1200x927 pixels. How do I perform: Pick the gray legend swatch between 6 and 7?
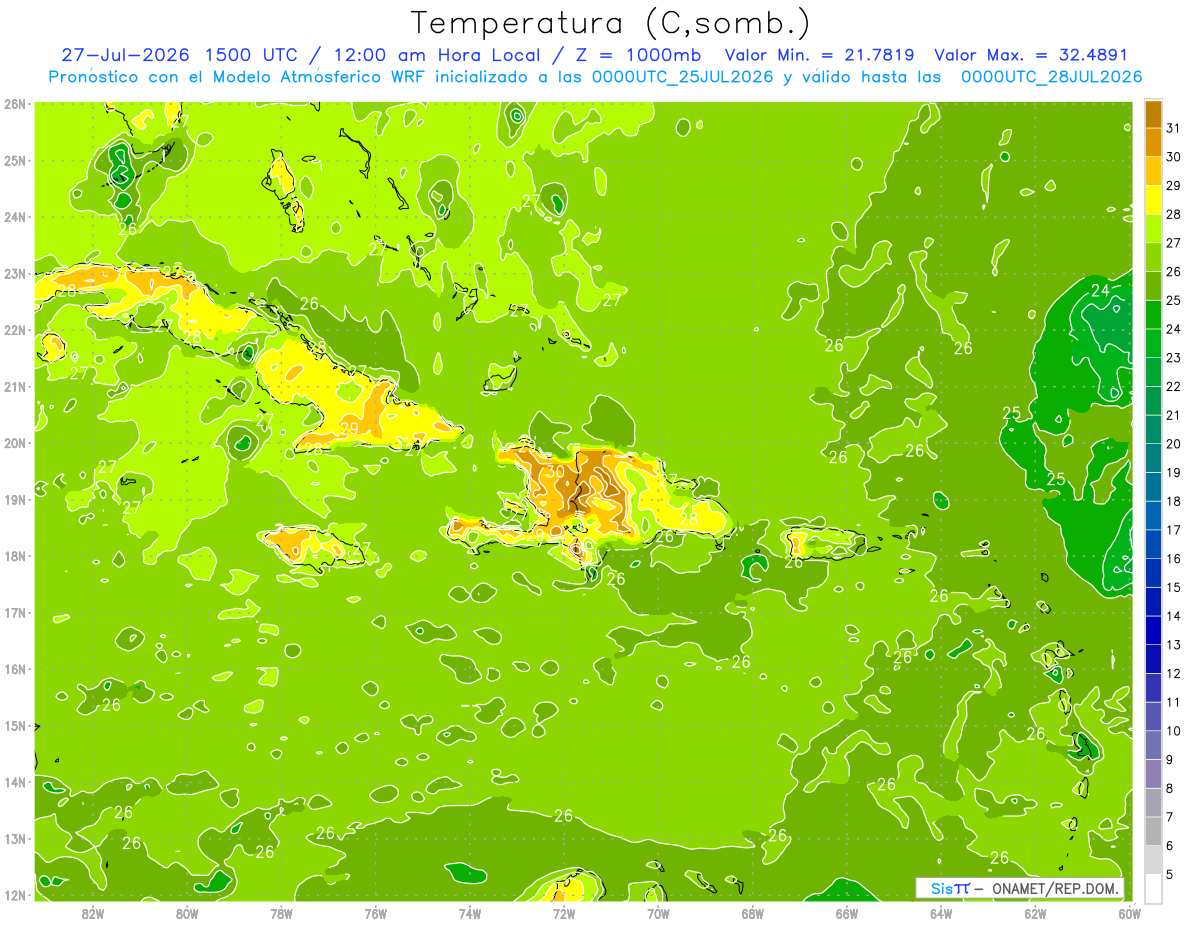coord(1154,831)
